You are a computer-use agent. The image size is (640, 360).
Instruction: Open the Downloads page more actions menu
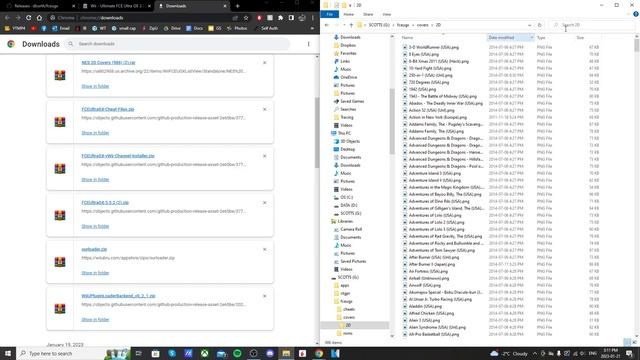[x=309, y=44]
